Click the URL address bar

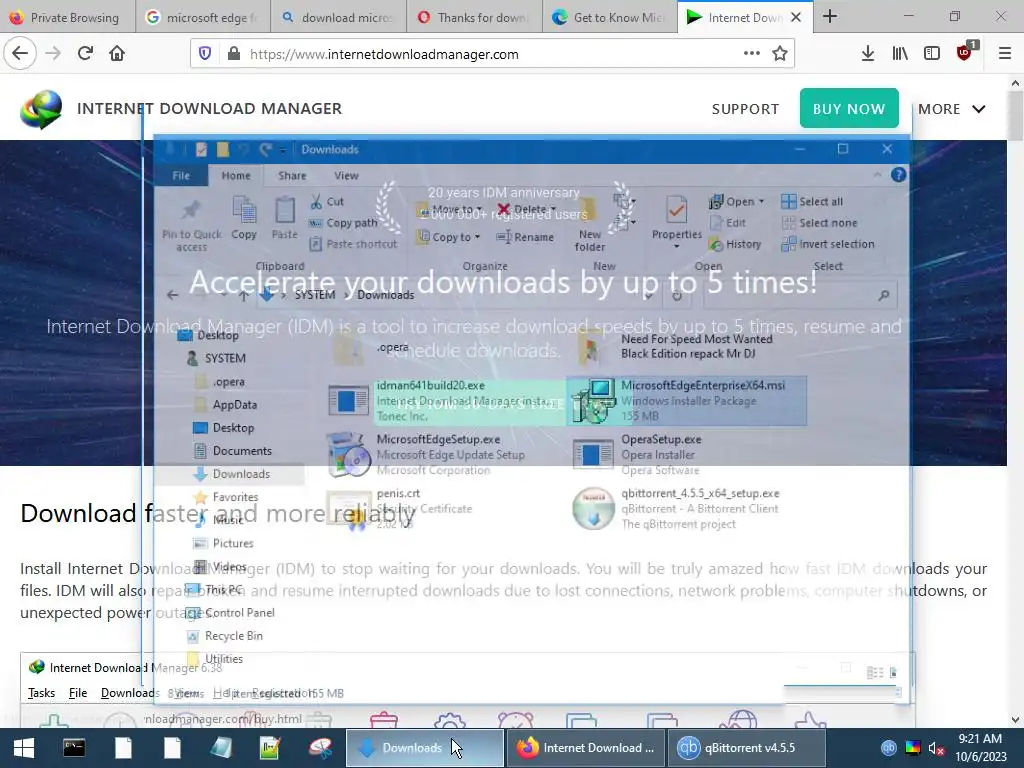[492, 54]
